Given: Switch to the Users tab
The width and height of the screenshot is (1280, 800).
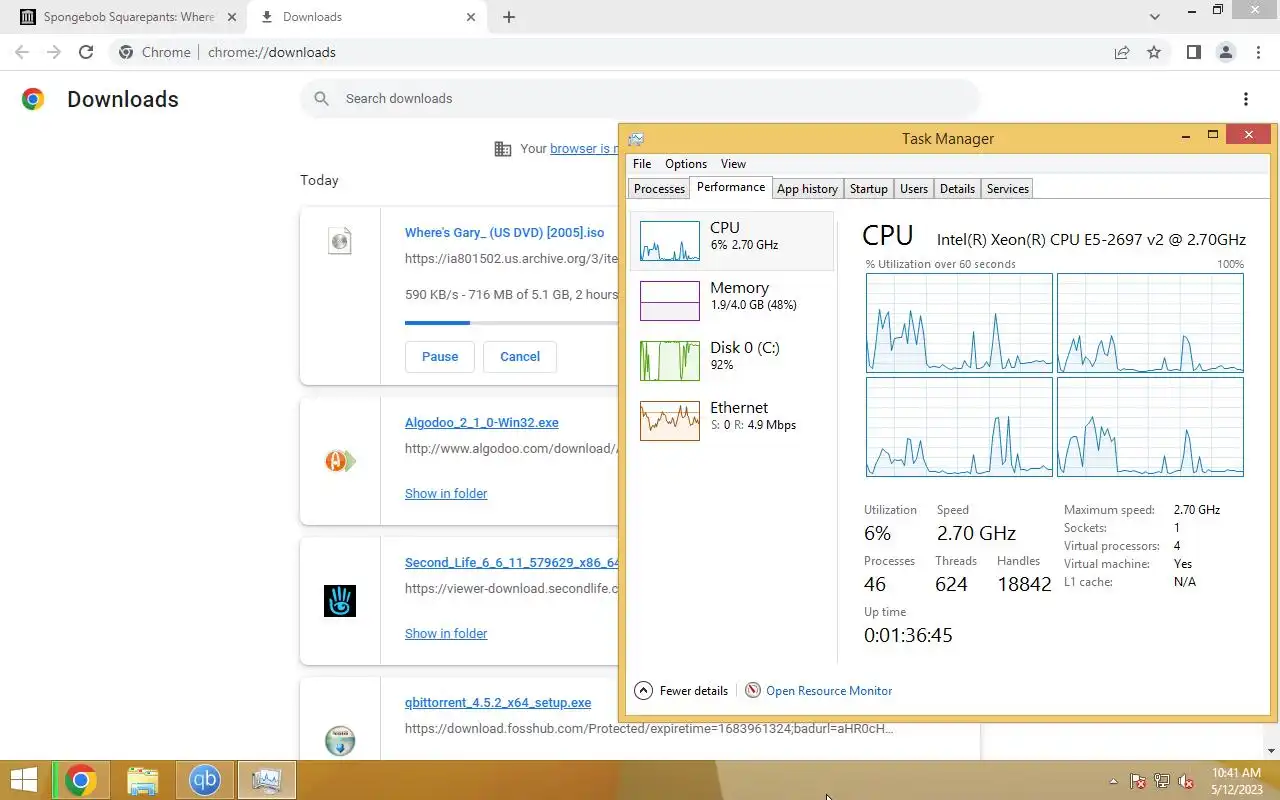Looking at the screenshot, I should pos(914,189).
